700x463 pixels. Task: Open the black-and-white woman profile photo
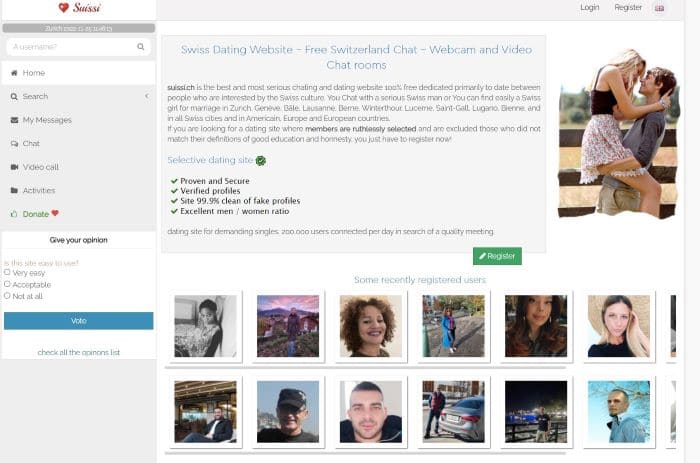pyautogui.click(x=205, y=326)
